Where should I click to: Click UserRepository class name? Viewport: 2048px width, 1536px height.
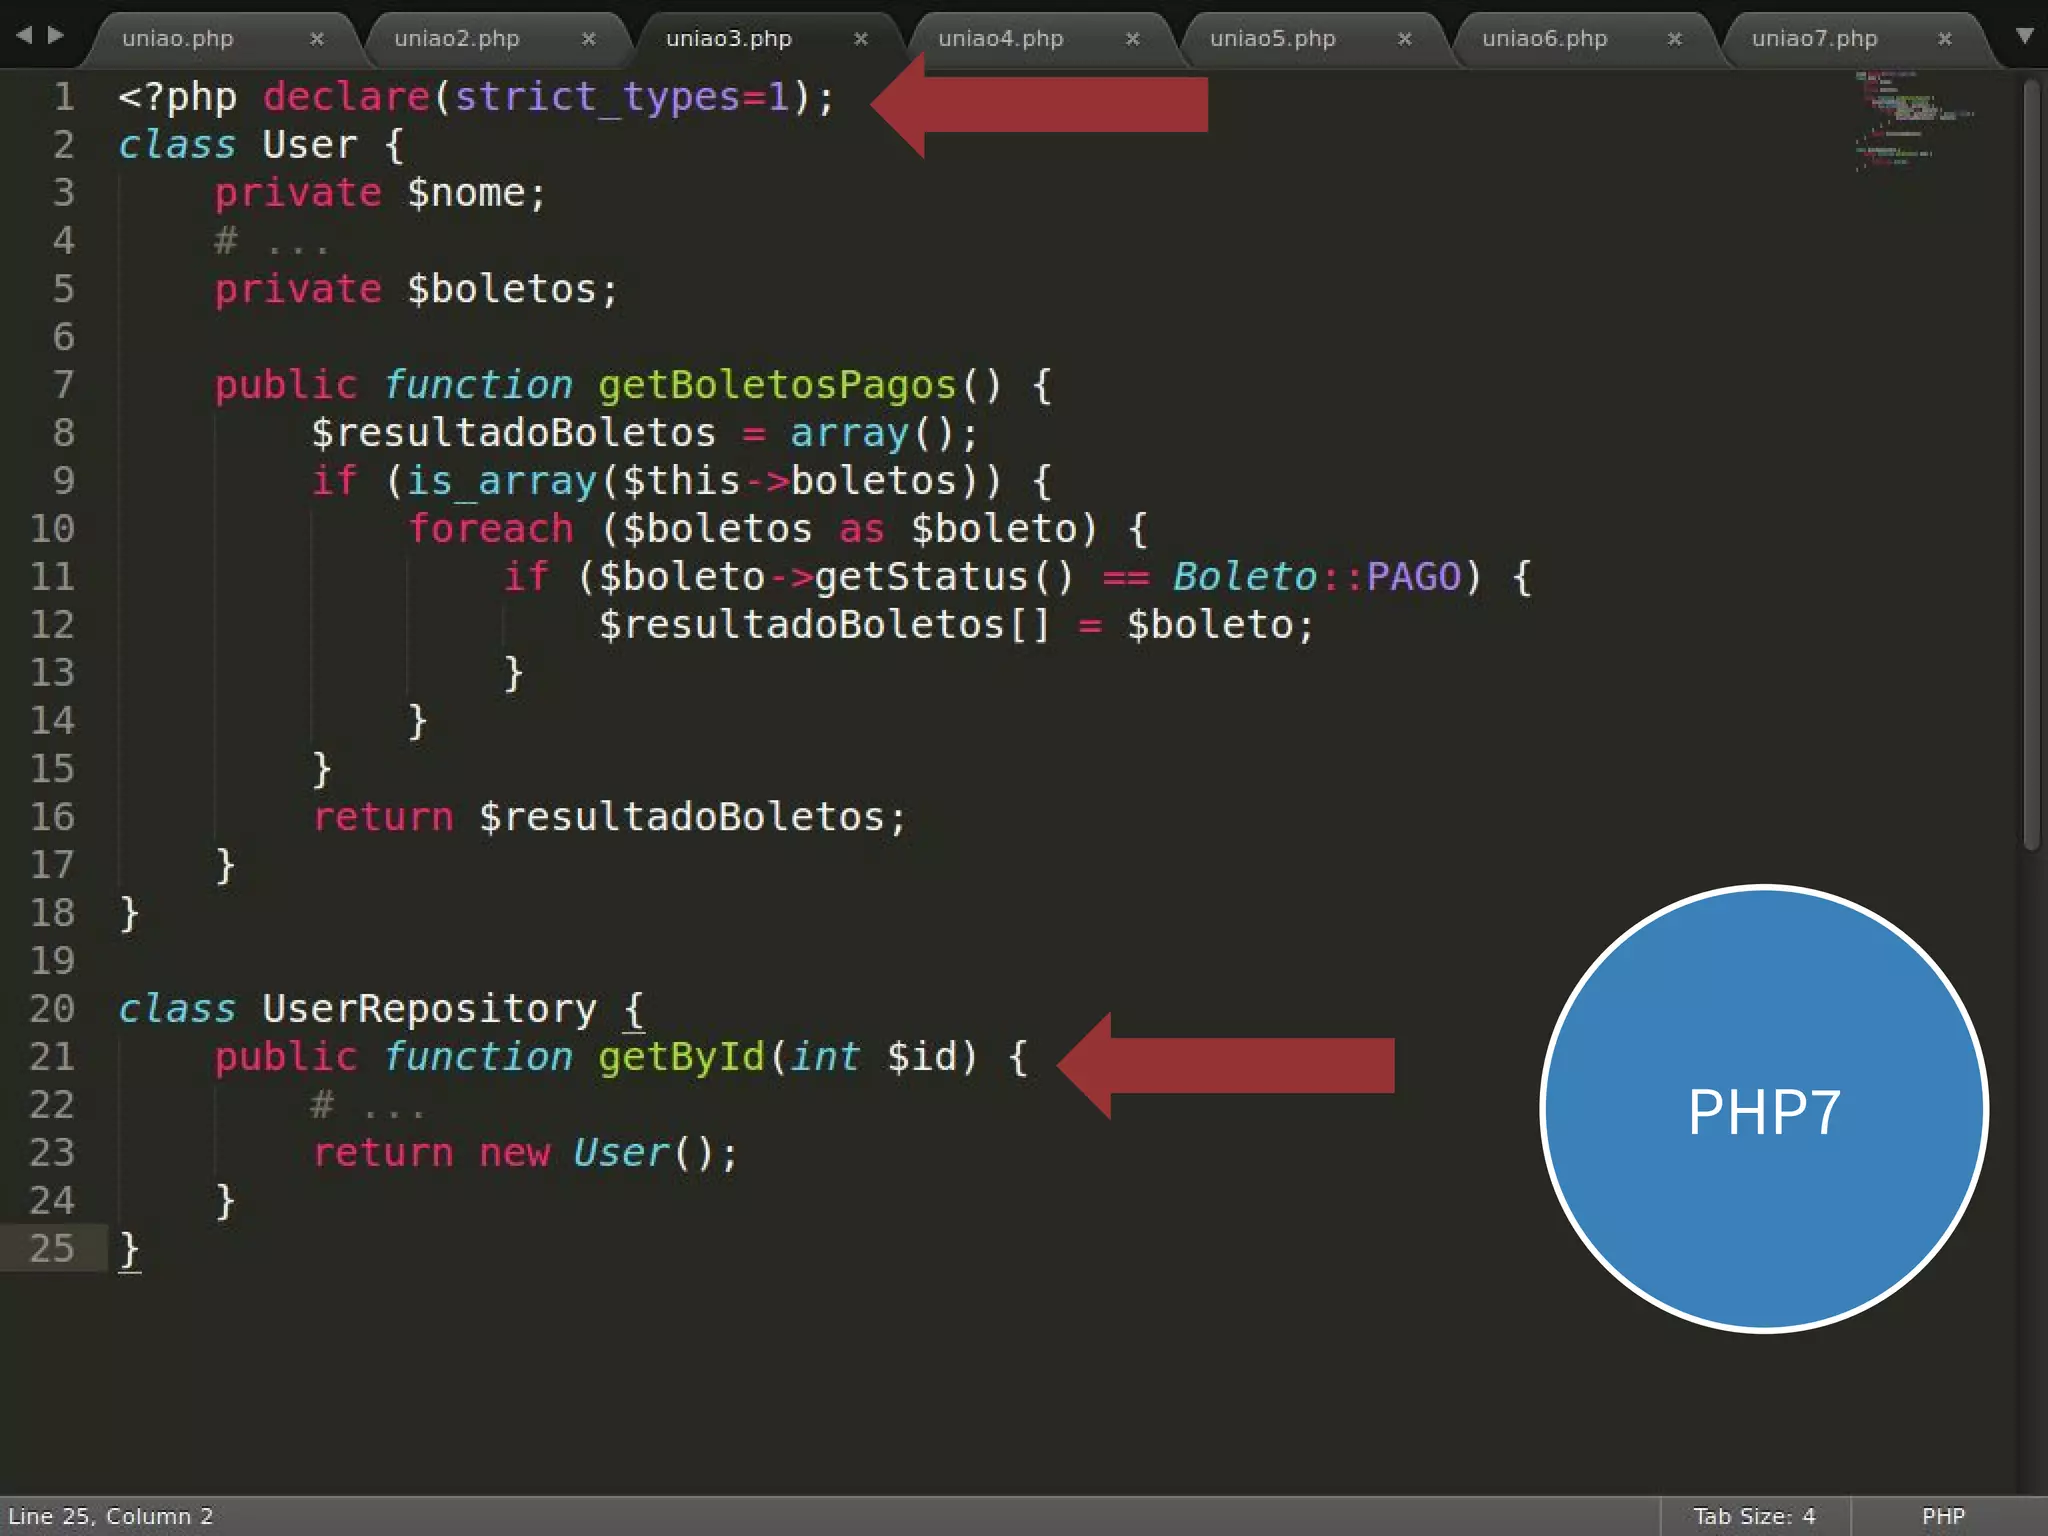point(429,1009)
